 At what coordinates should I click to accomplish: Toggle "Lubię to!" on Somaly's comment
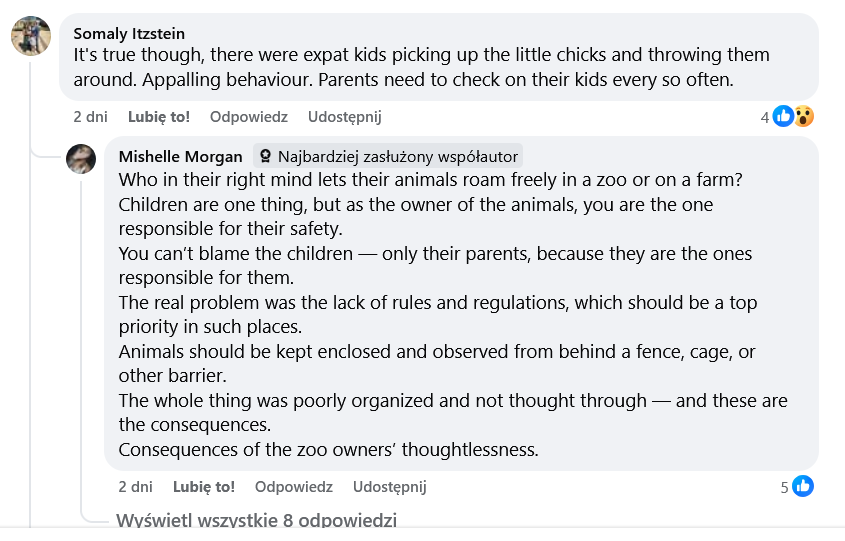159,117
